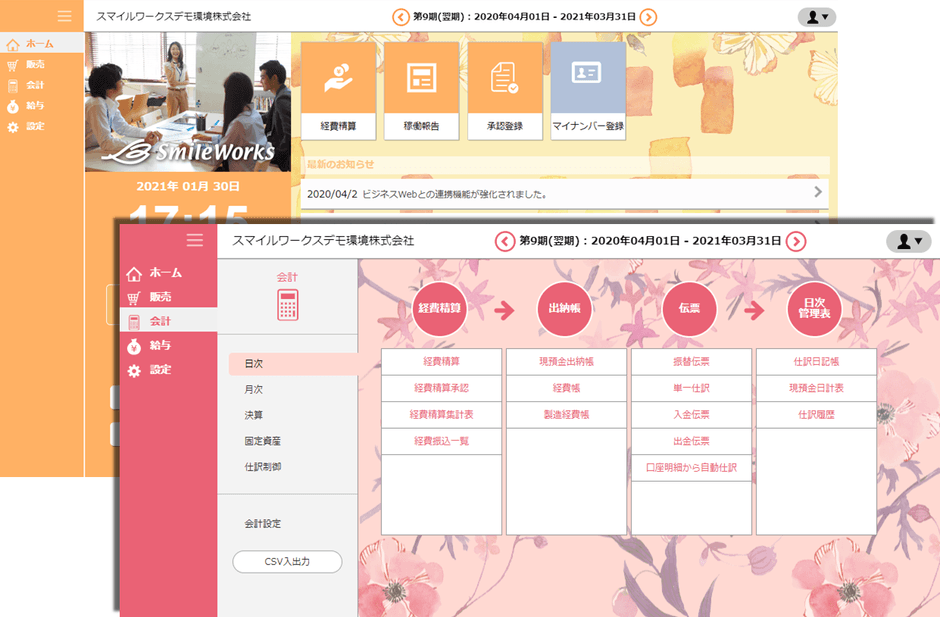This screenshot has height=617, width=940.
Task: Select 固定資産 in the accounting submenu
Action: click(x=262, y=441)
